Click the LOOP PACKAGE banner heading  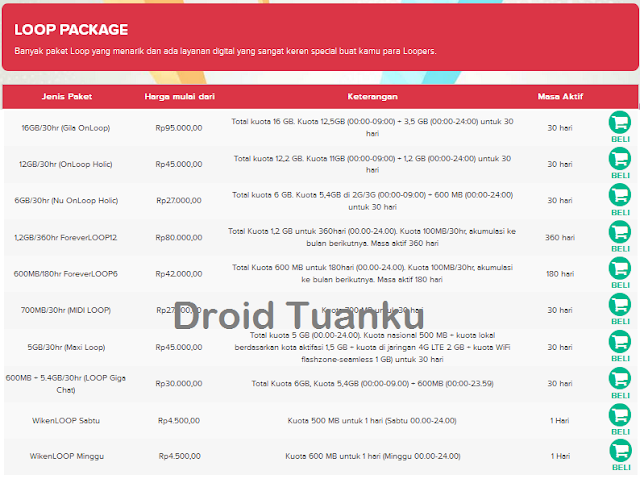(x=71, y=30)
